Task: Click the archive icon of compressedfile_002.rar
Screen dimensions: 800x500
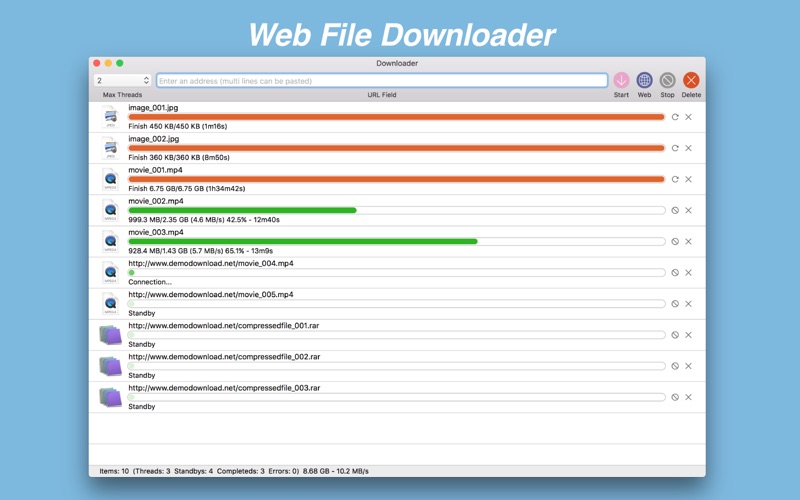Action: 110,366
